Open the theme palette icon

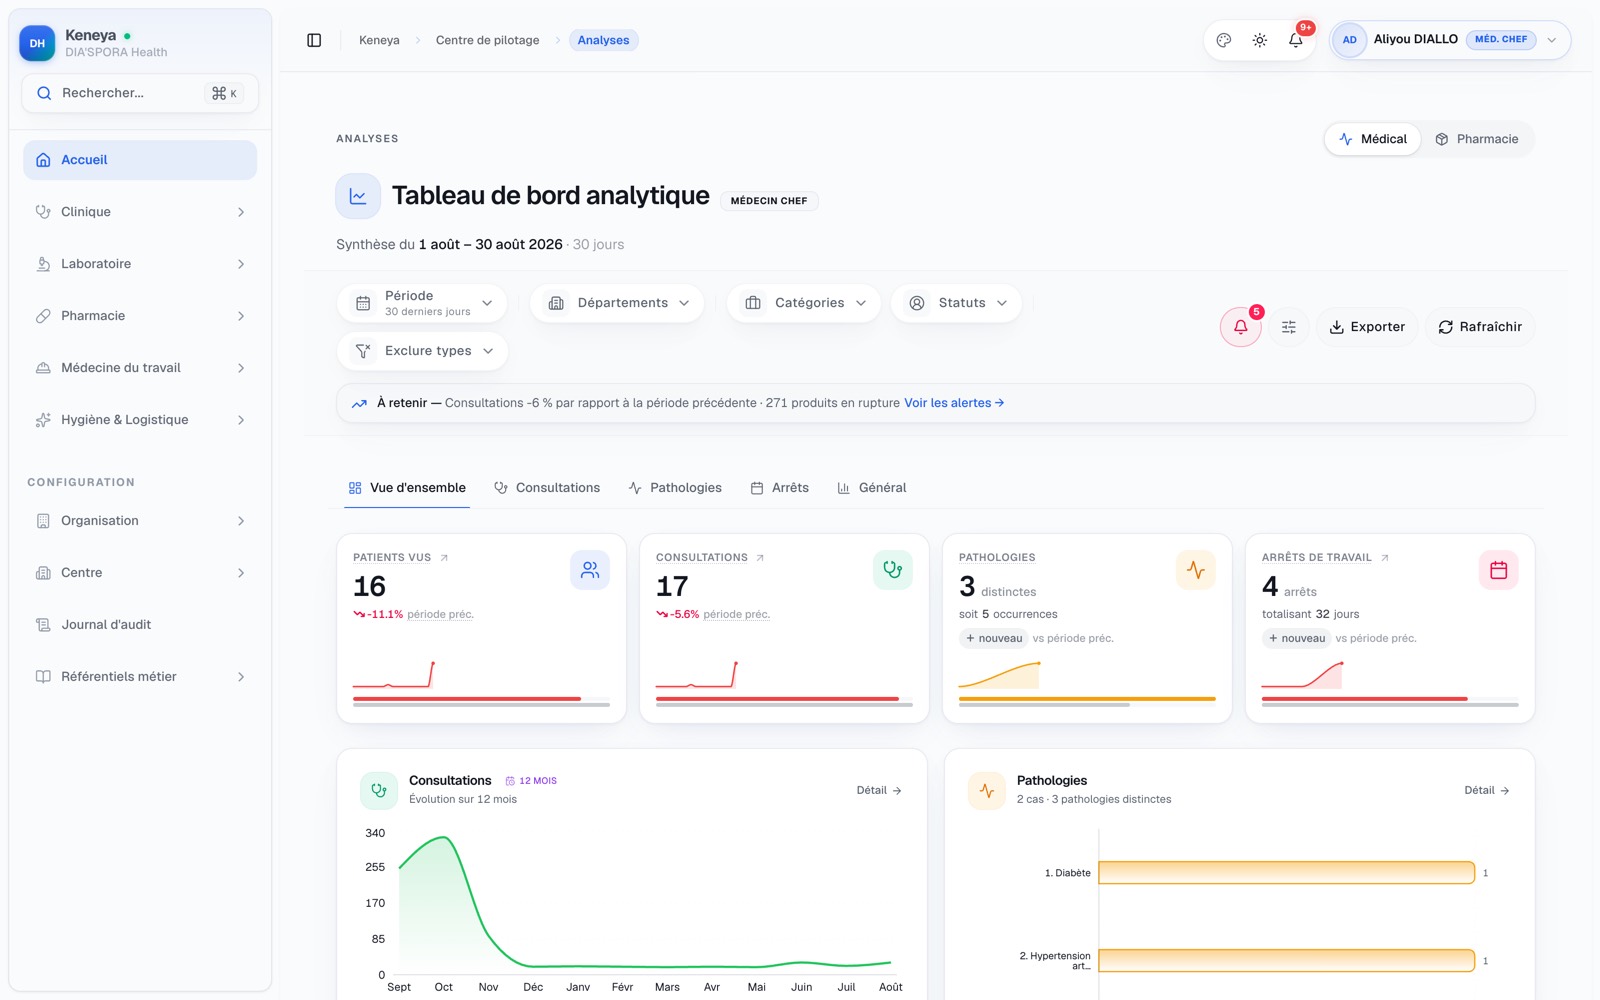coord(1224,40)
